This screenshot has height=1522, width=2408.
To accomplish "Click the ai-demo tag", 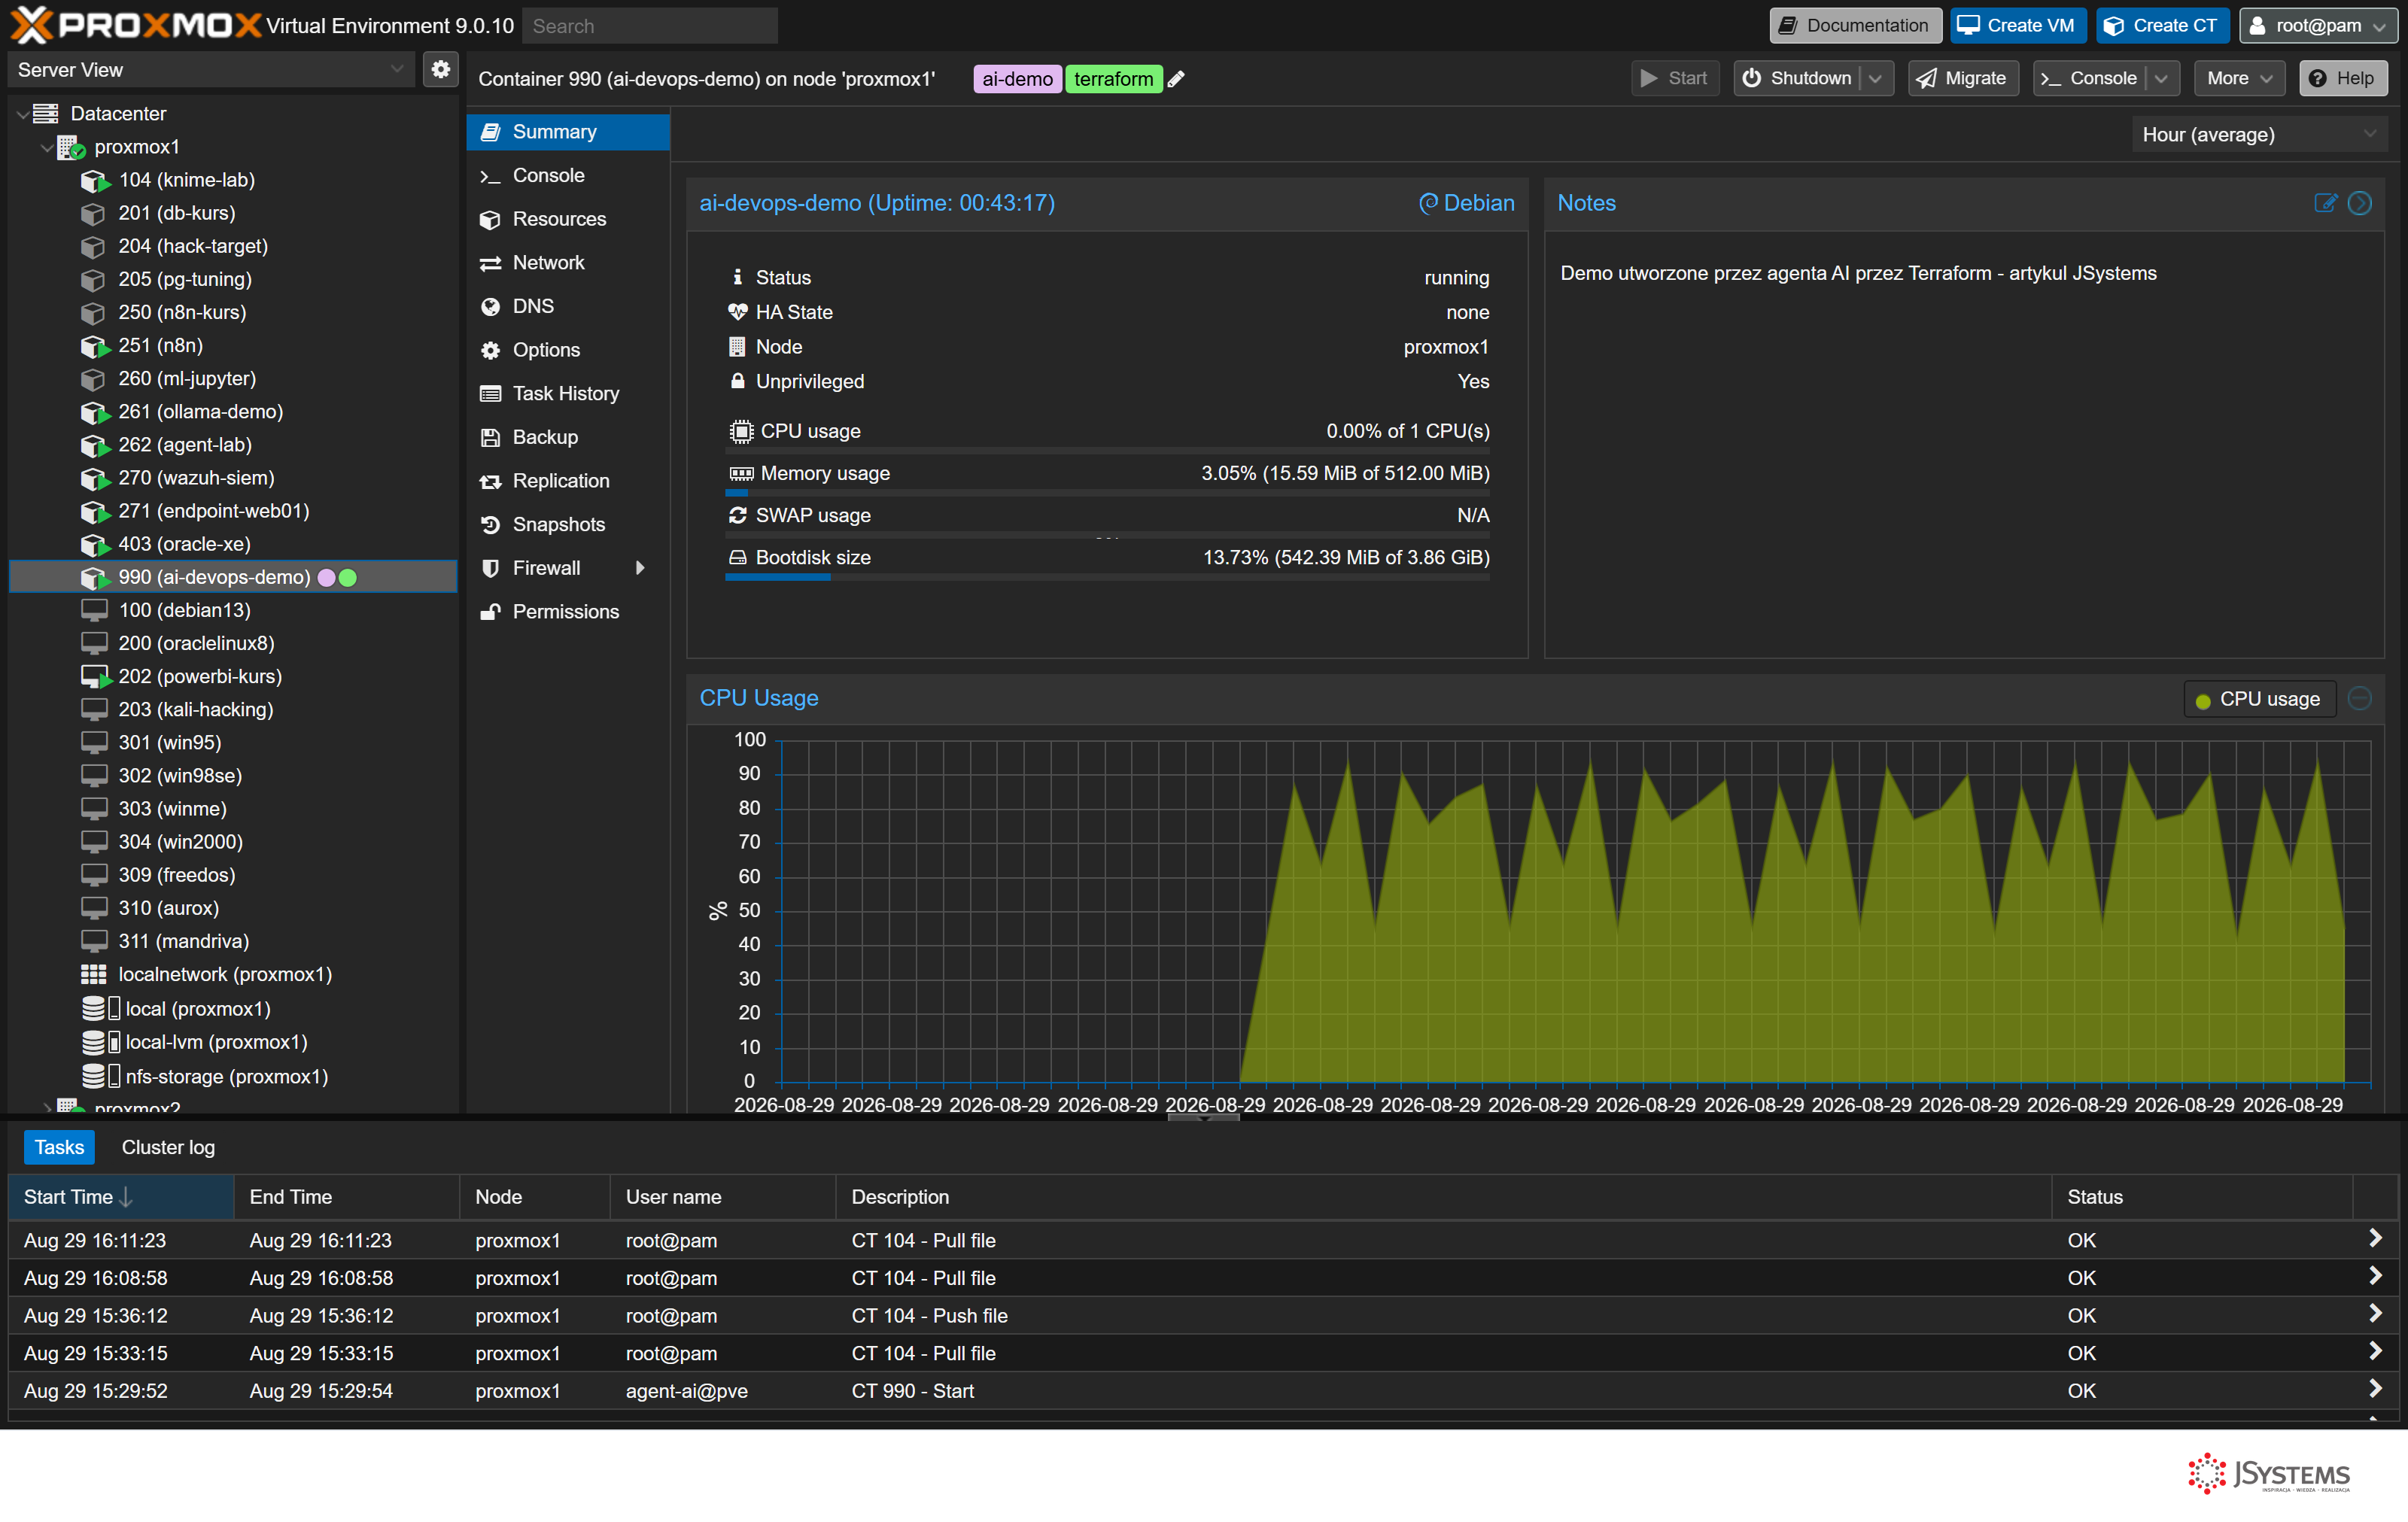I will pos(1017,79).
